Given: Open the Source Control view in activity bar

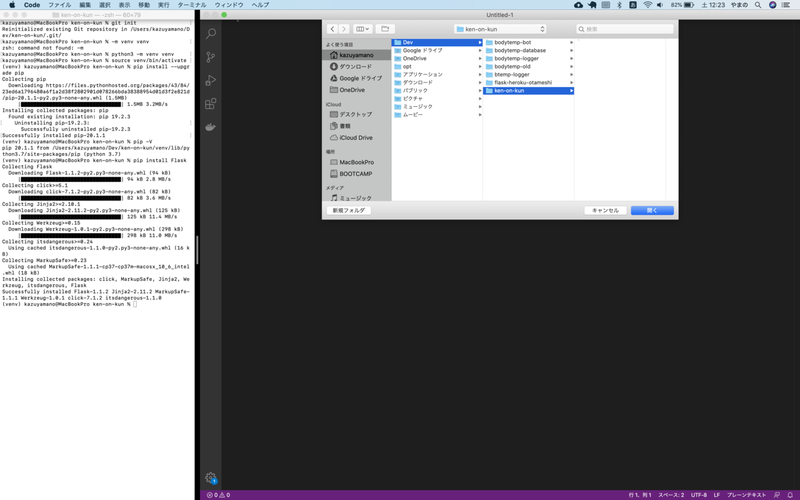Looking at the screenshot, I should click(x=211, y=57).
